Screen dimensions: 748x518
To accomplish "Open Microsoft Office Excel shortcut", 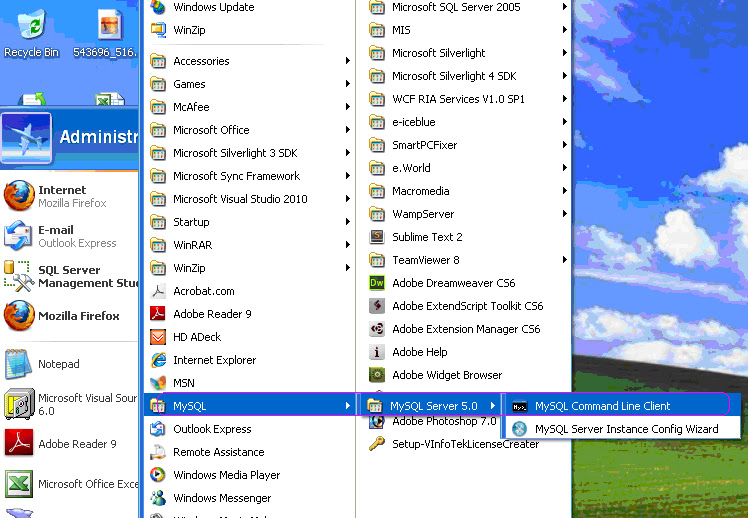I will (69, 484).
